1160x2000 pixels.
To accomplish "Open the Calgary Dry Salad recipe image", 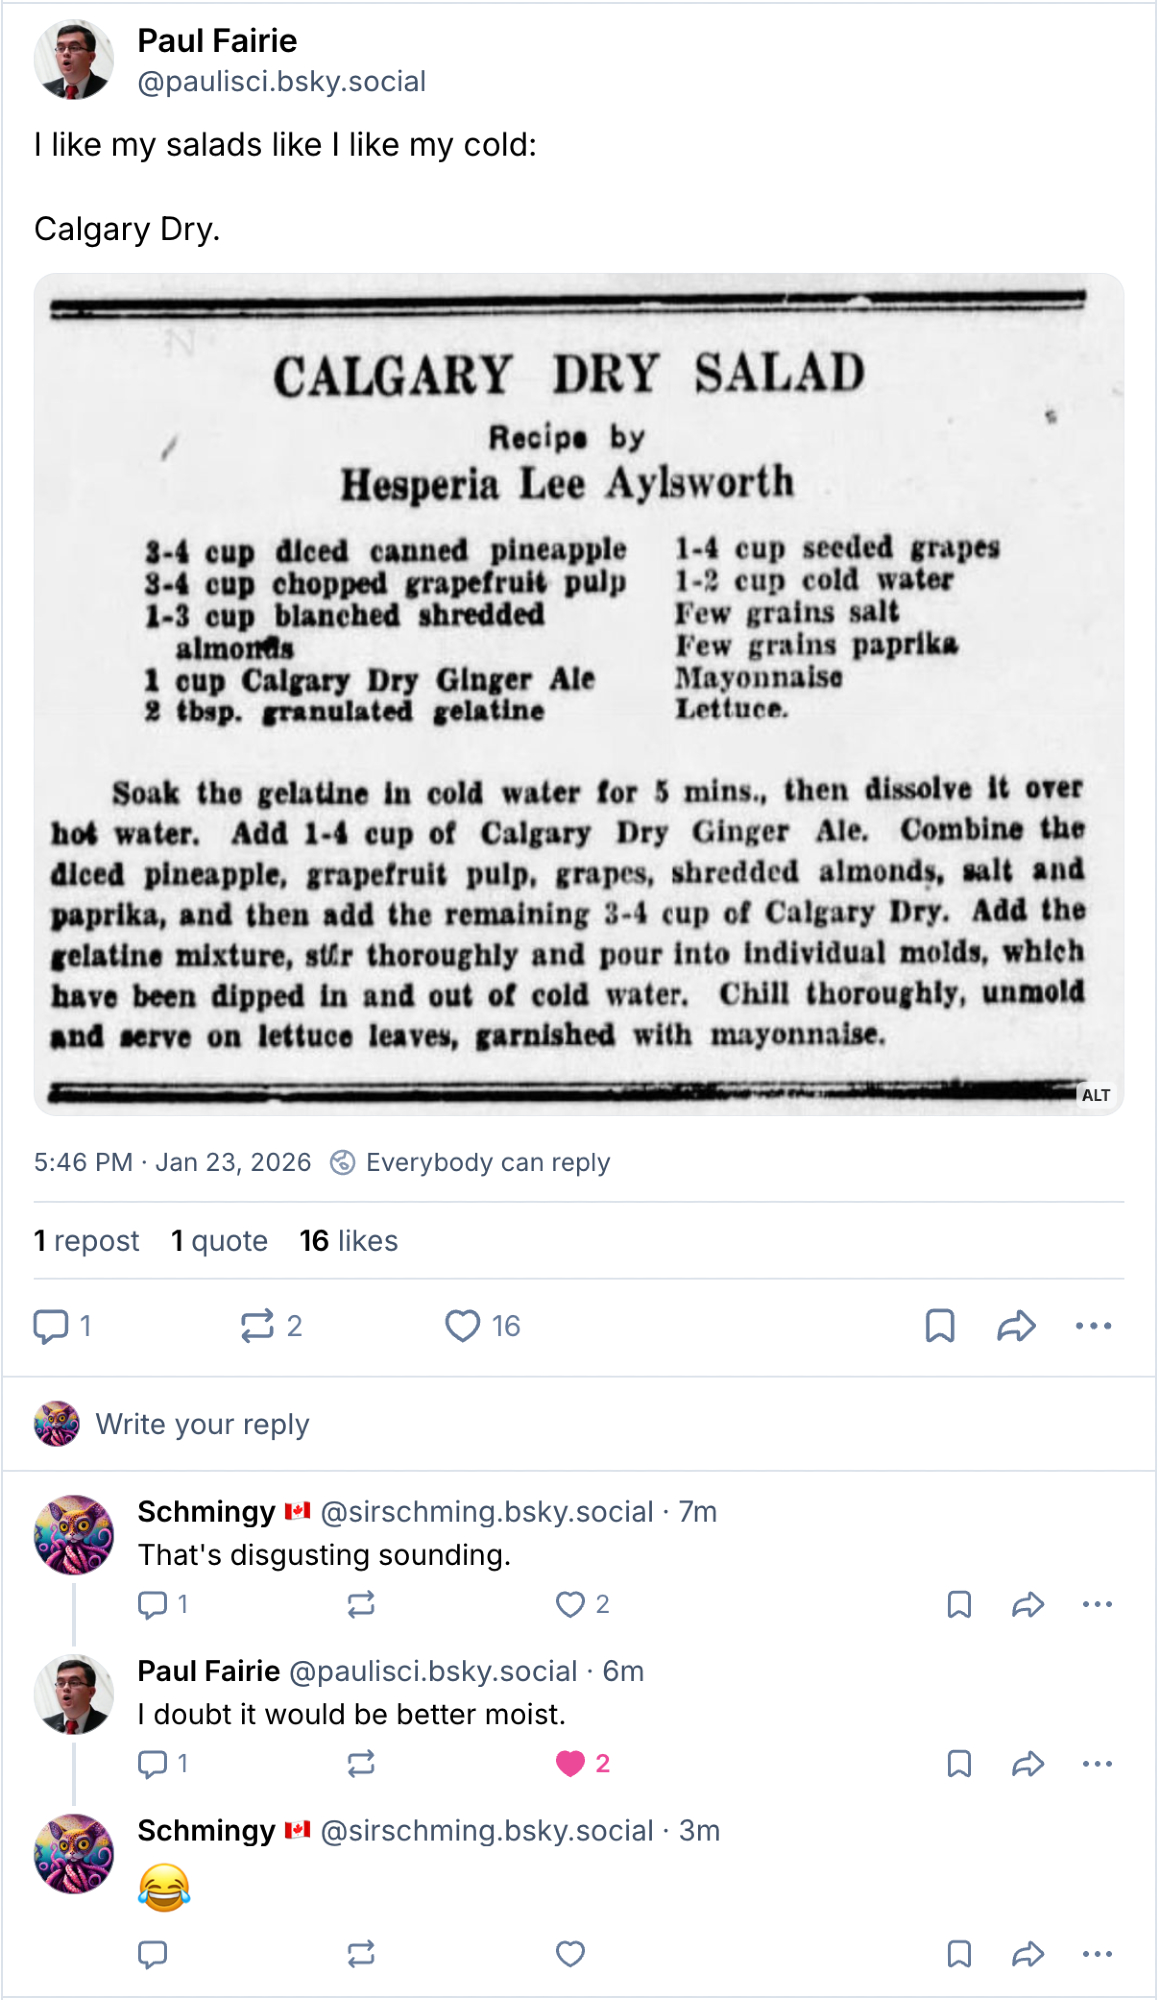I will [578, 694].
